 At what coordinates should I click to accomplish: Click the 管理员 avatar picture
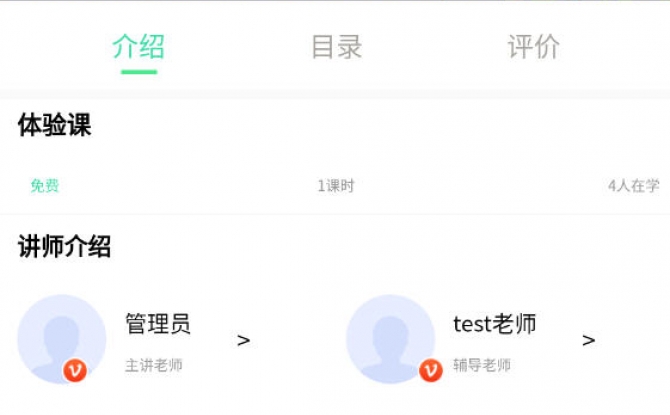62,339
